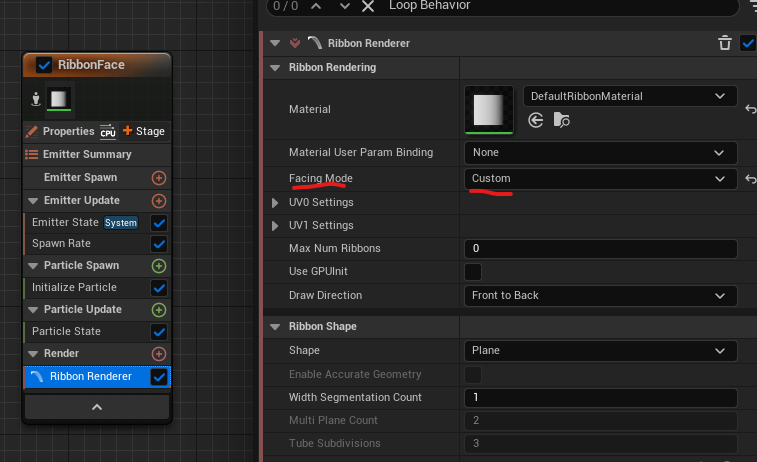Image resolution: width=757 pixels, height=462 pixels.
Task: Add a new Stage to the emitter
Action: 144,131
